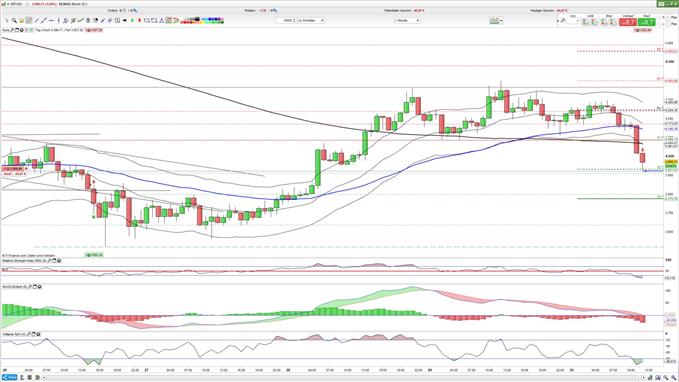Select the horizontal line drawing tool

(x=51, y=20)
